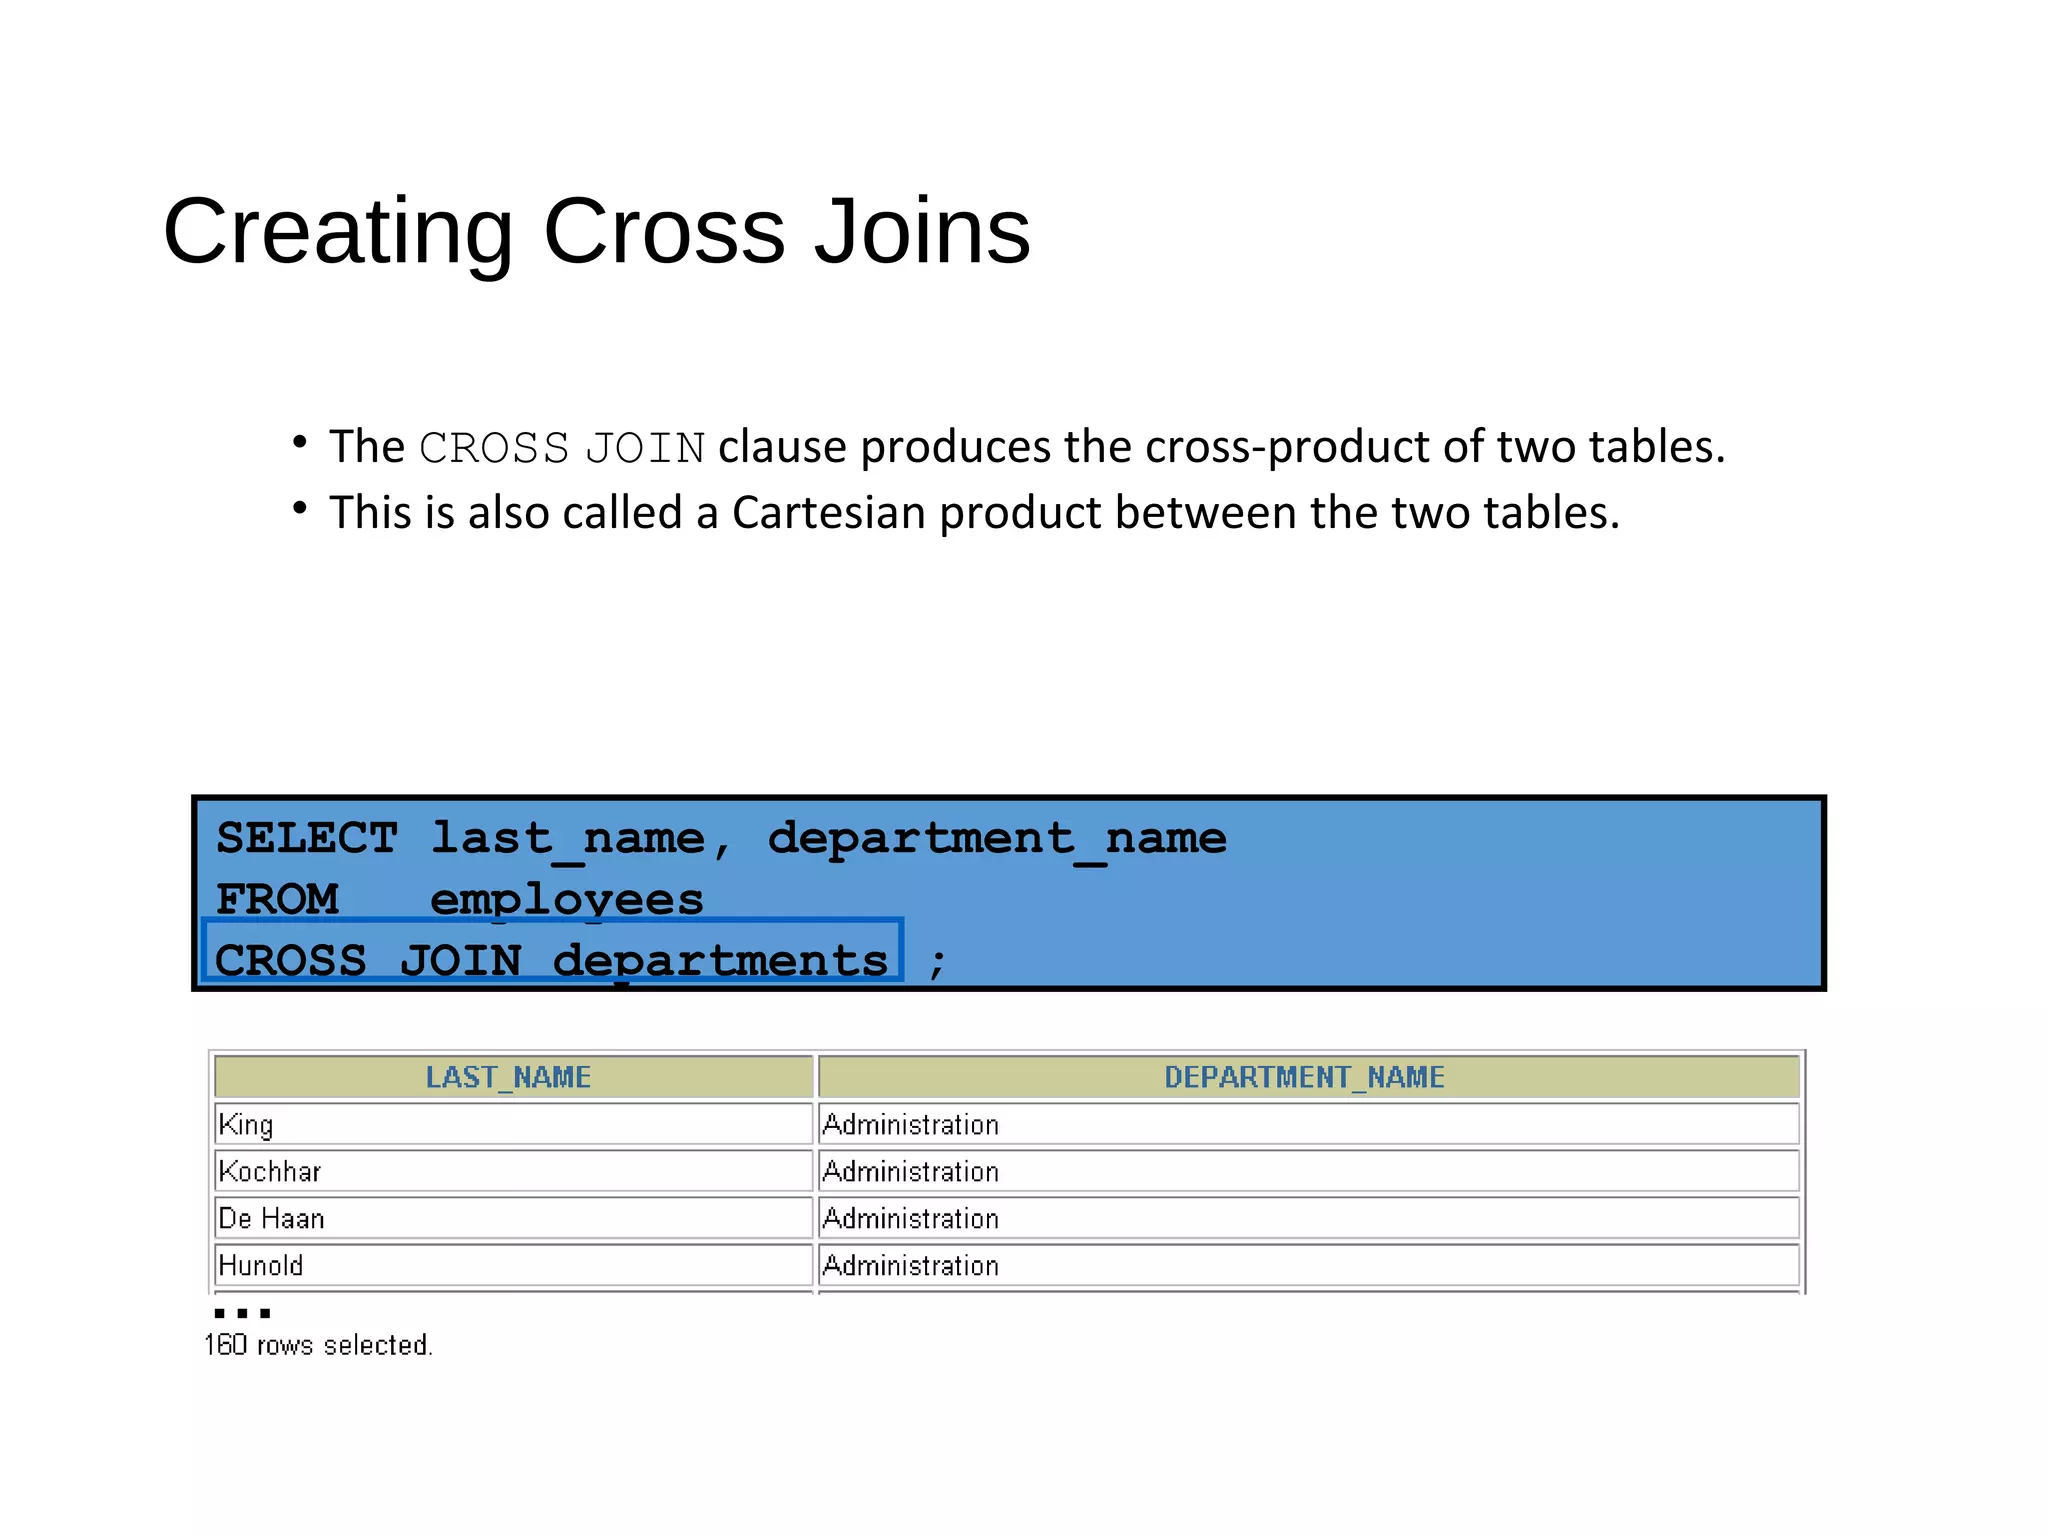Click the LAST_NAME column header
Screen dimensions: 2048x1536
513,1077
